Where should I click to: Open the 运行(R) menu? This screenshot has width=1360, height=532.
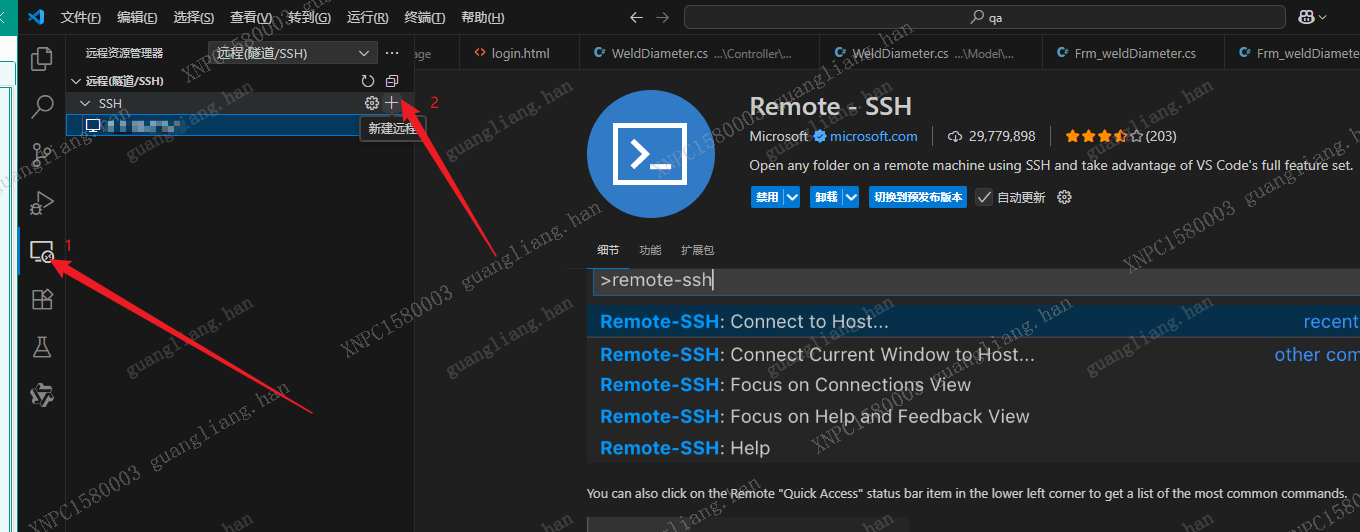tap(368, 17)
